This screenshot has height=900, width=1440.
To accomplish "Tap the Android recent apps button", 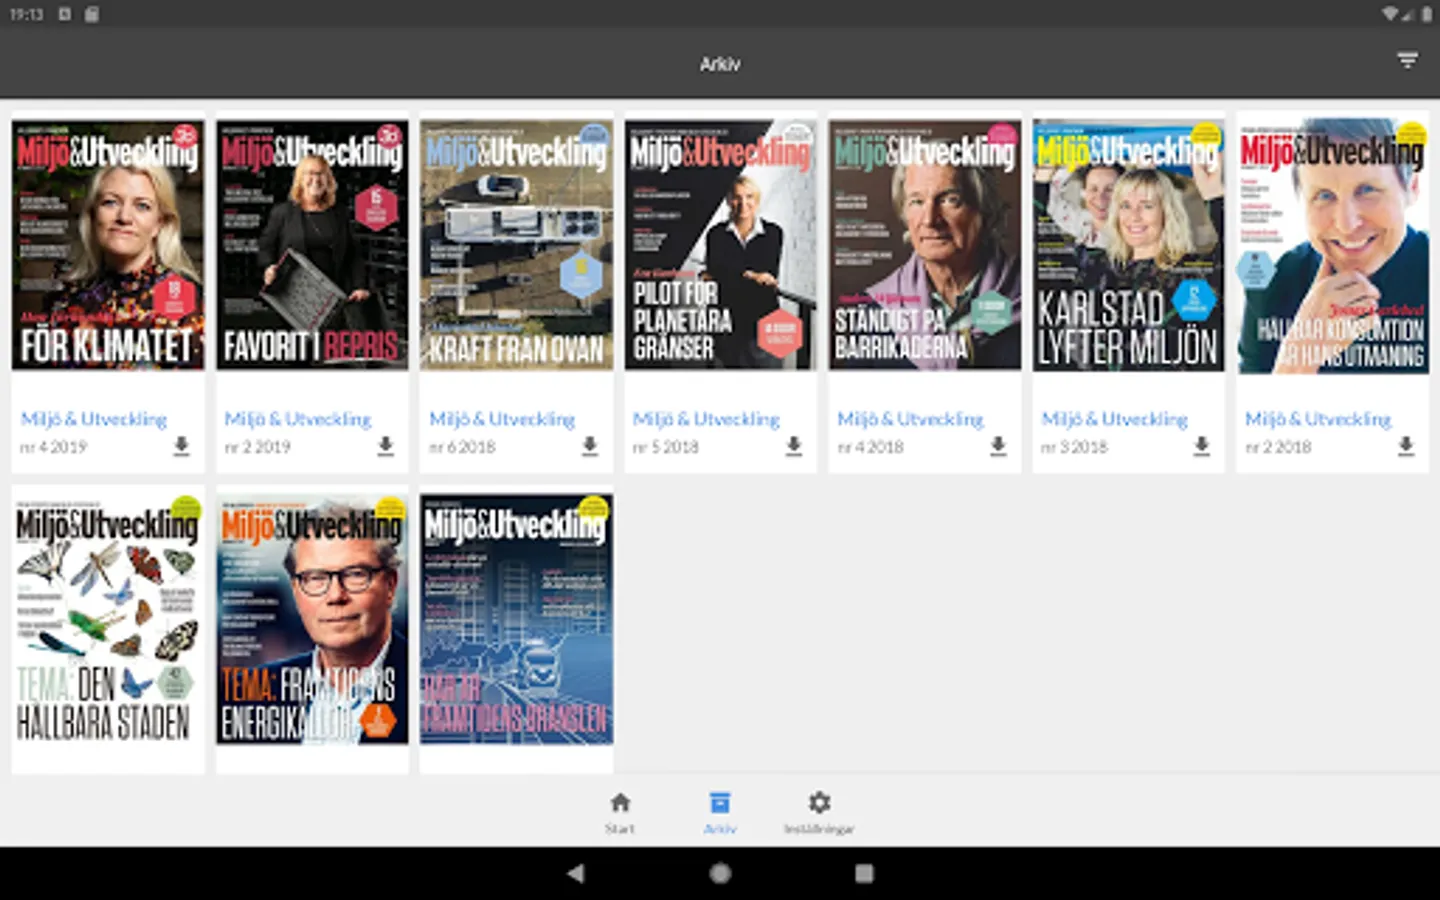I will point(864,873).
